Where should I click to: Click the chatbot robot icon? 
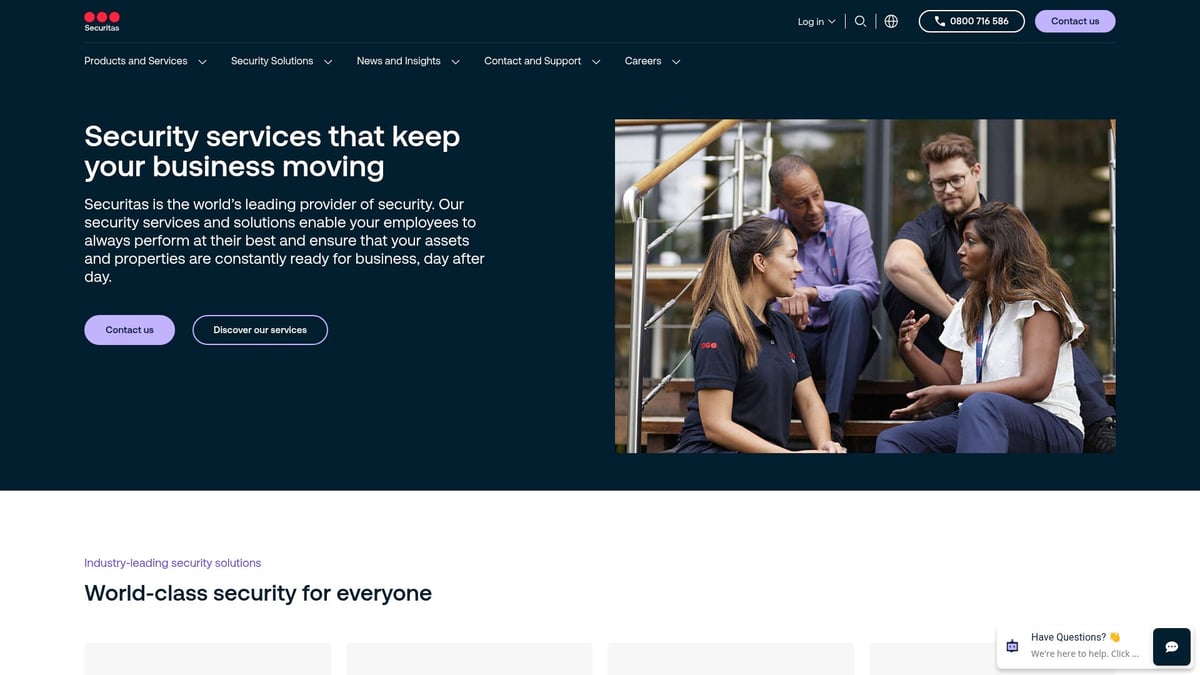coord(1012,646)
